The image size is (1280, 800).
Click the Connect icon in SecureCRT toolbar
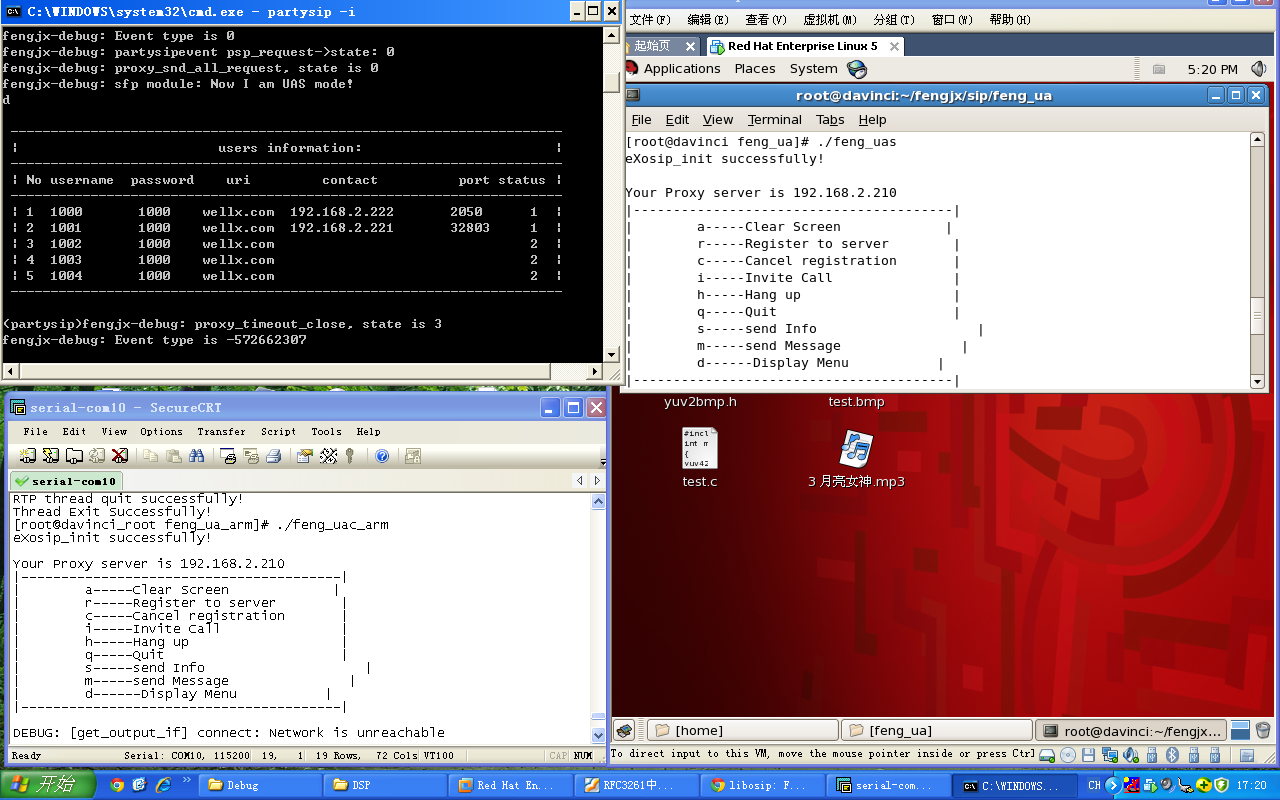[x=28, y=456]
